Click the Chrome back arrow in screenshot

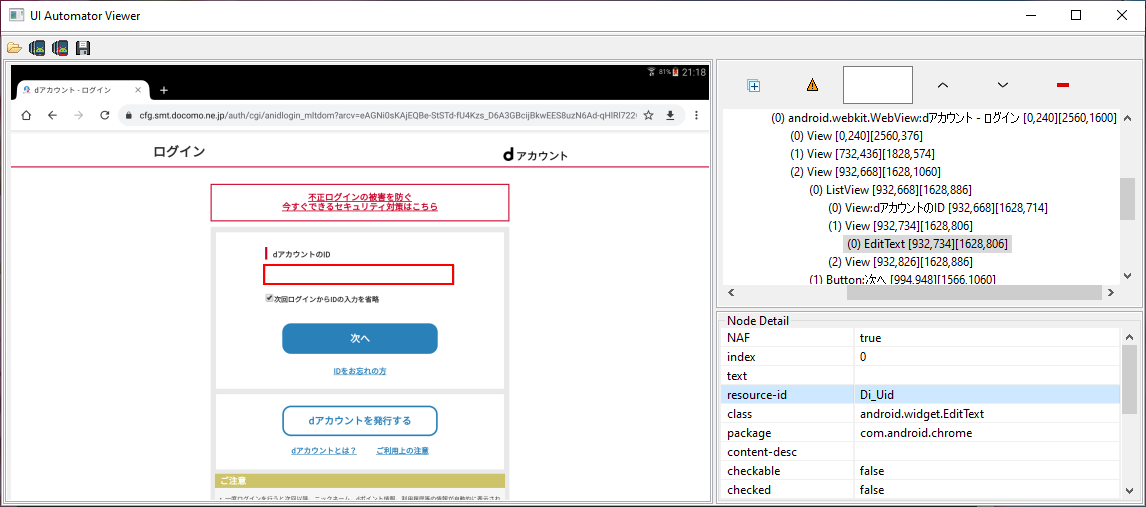pyautogui.click(x=52, y=115)
